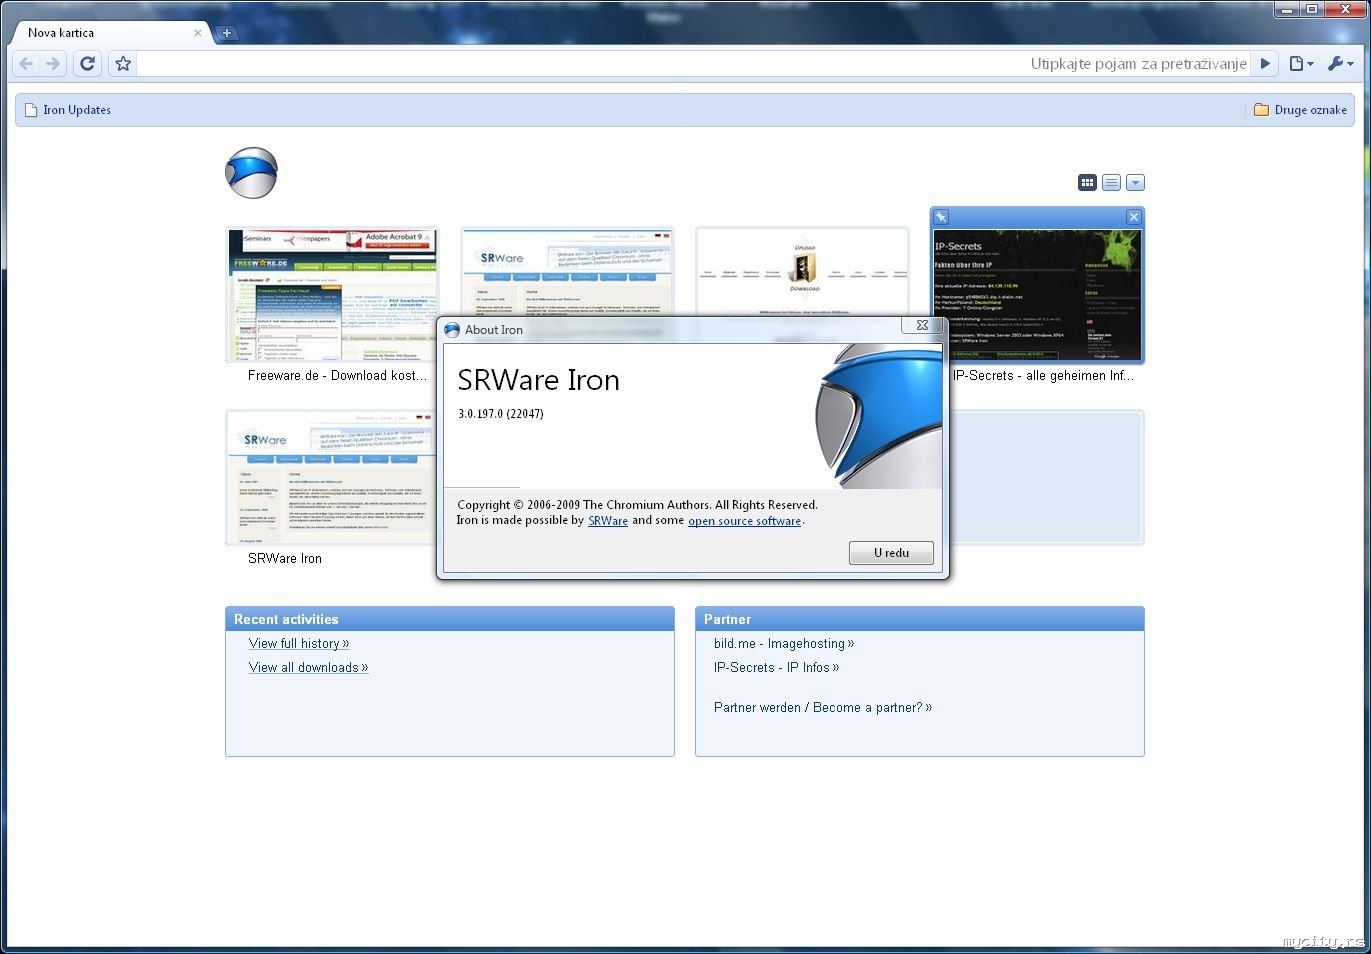Visit IP-Secrets - IP Infos partner link

[777, 668]
